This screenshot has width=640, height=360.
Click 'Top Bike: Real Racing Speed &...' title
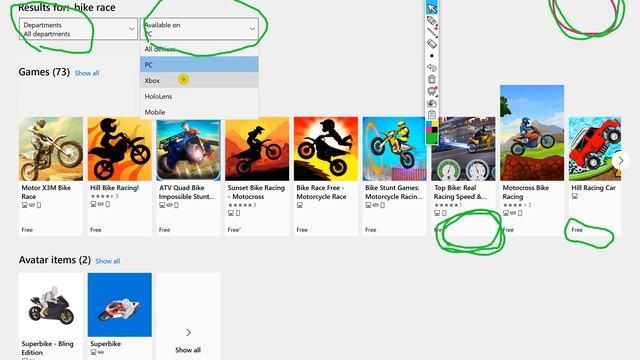click(x=460, y=192)
